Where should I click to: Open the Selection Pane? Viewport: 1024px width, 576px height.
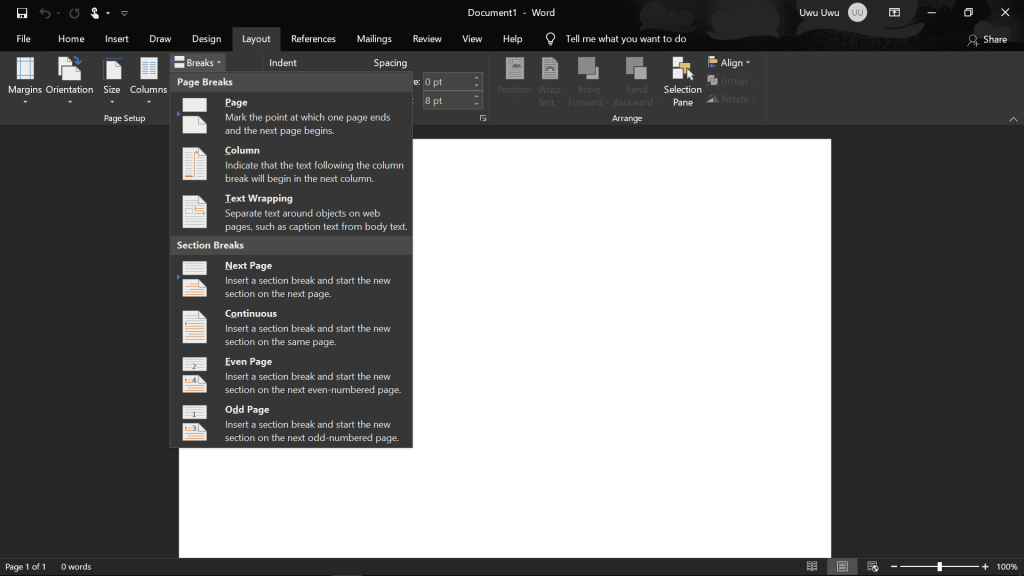(683, 80)
